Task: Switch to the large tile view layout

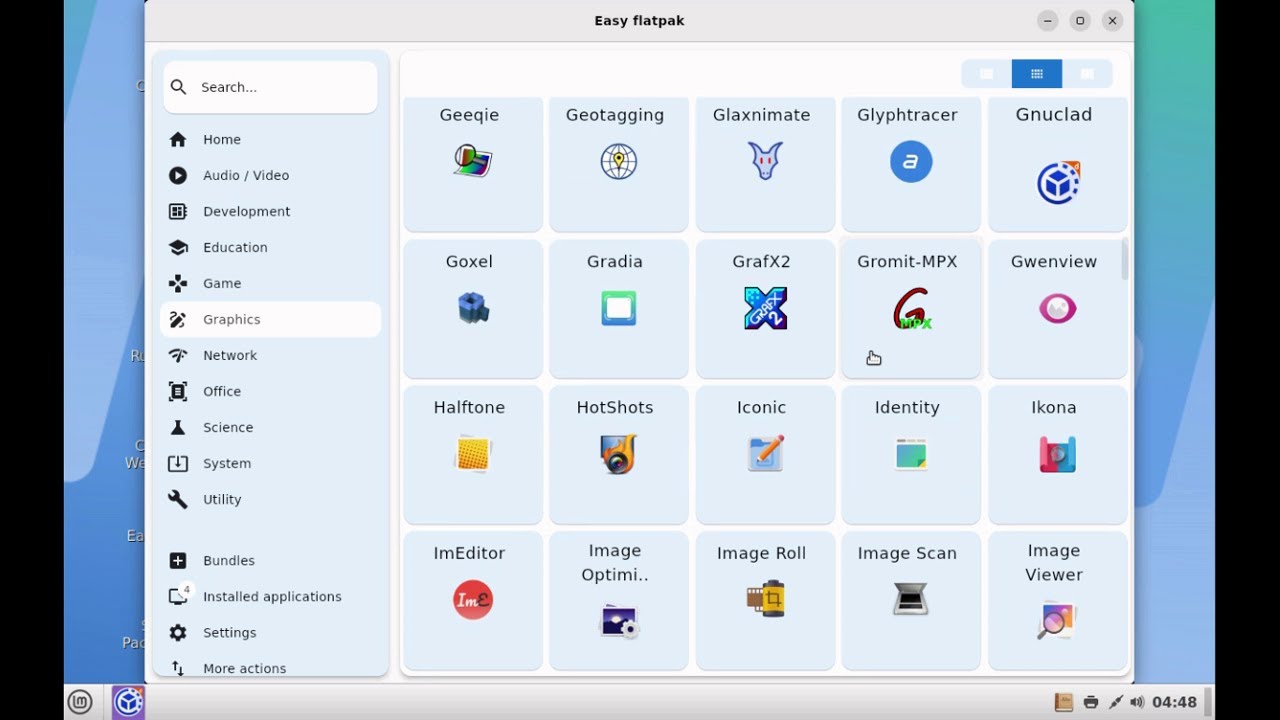Action: pos(1087,74)
